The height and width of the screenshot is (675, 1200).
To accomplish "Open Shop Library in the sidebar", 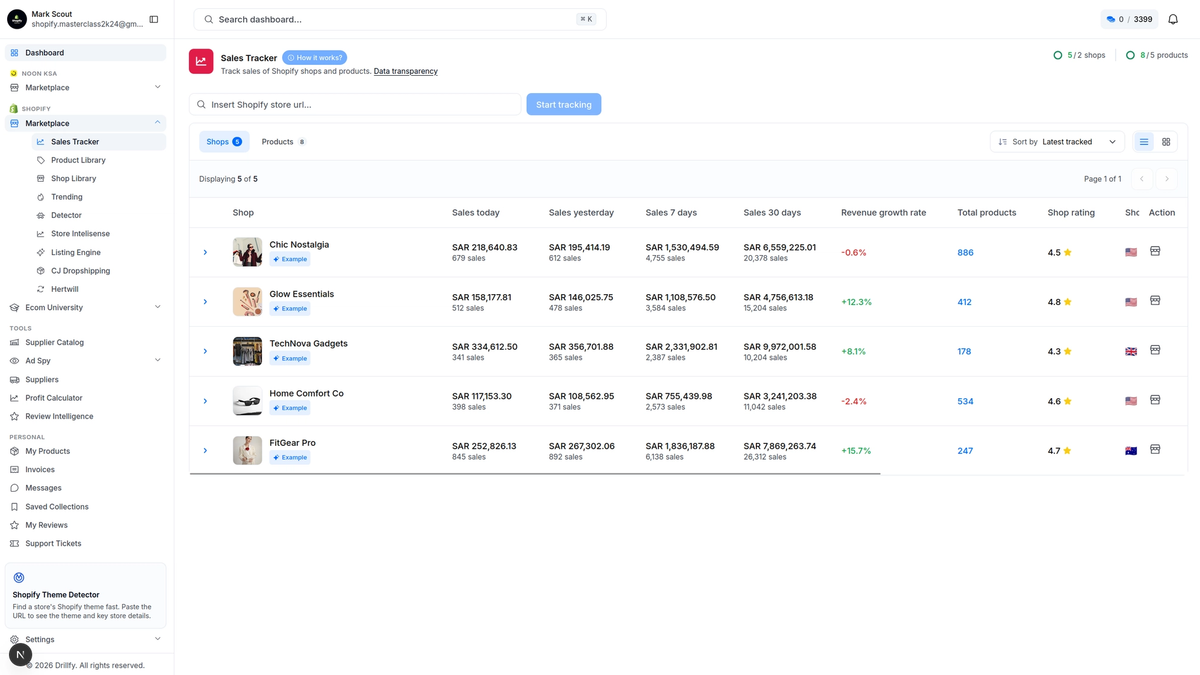I will [74, 178].
